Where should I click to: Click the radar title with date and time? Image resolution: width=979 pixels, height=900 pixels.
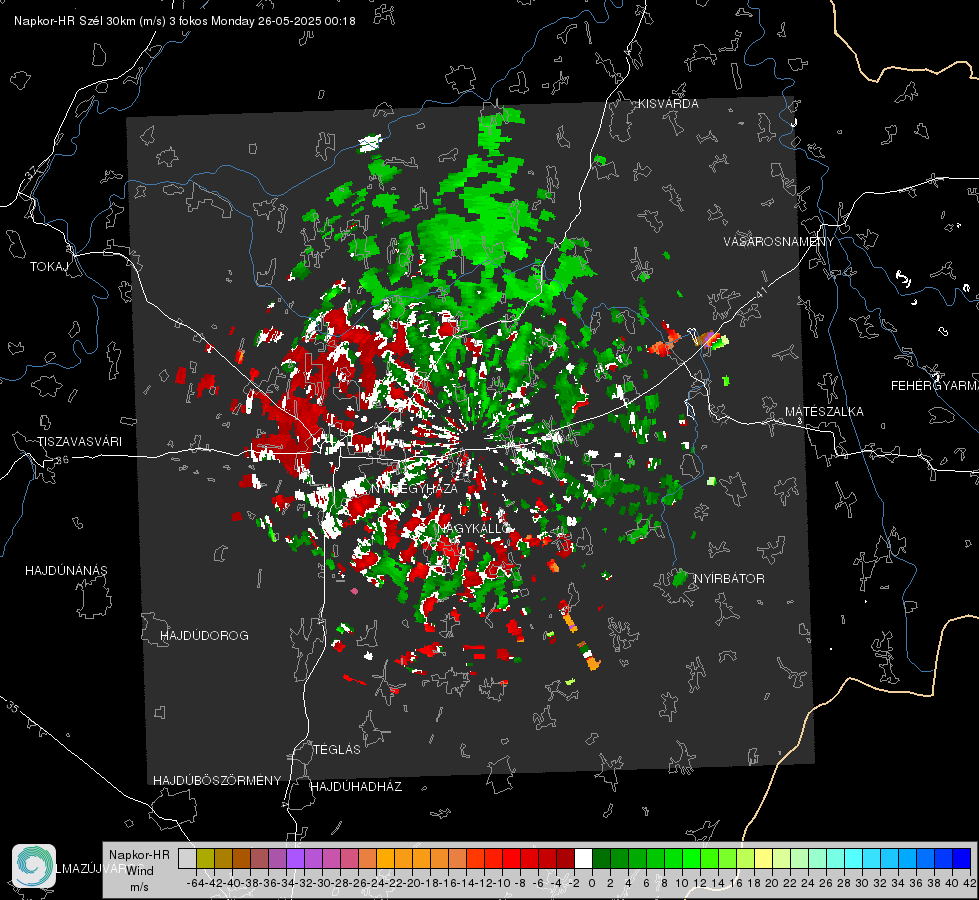tap(185, 21)
